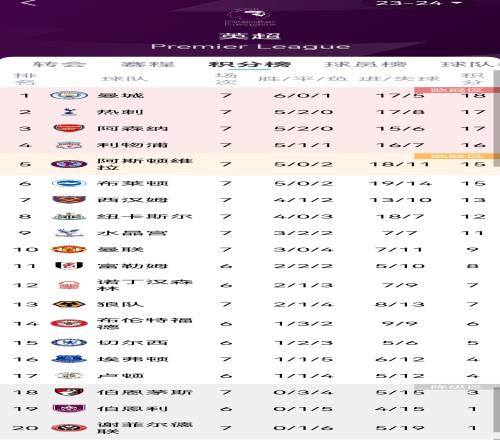Click the Manchester City club crest
The height and width of the screenshot is (440, 500).
coord(69,95)
